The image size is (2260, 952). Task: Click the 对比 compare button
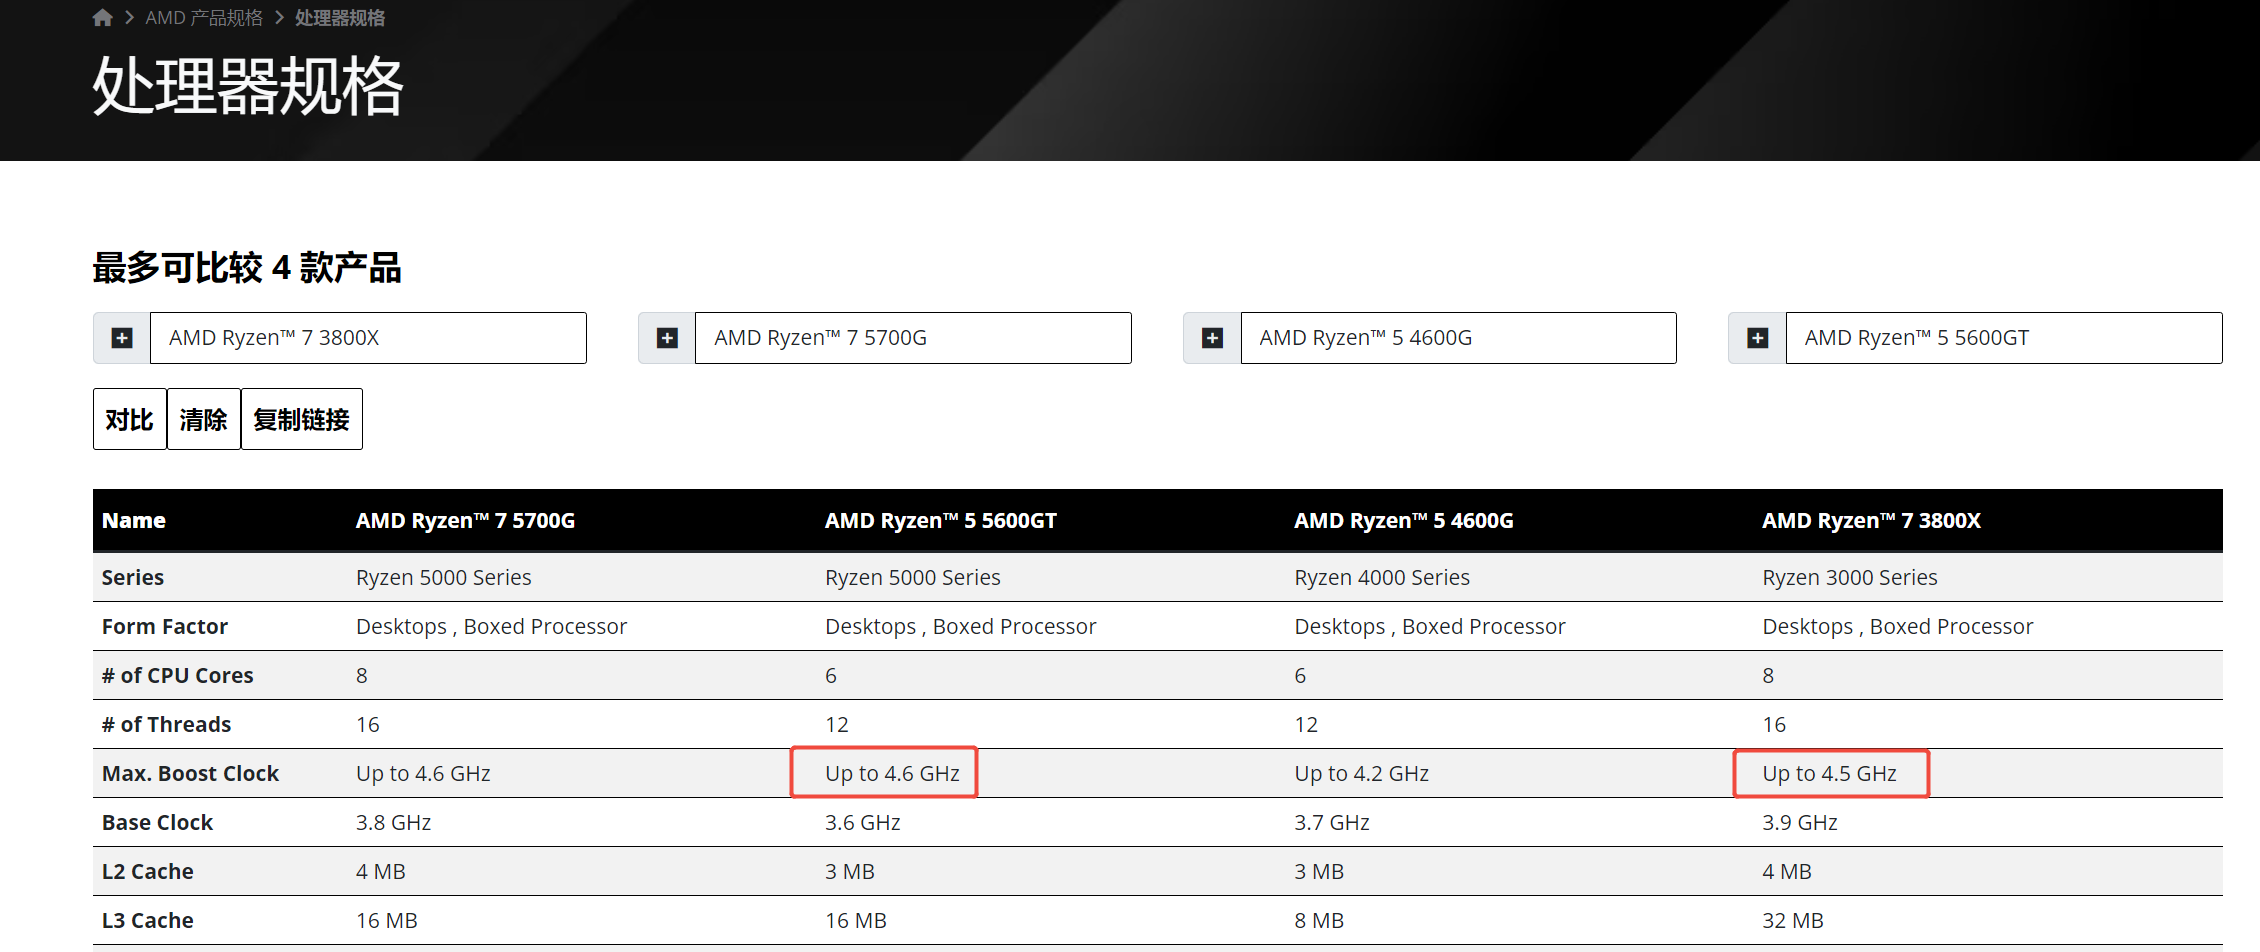point(130,419)
